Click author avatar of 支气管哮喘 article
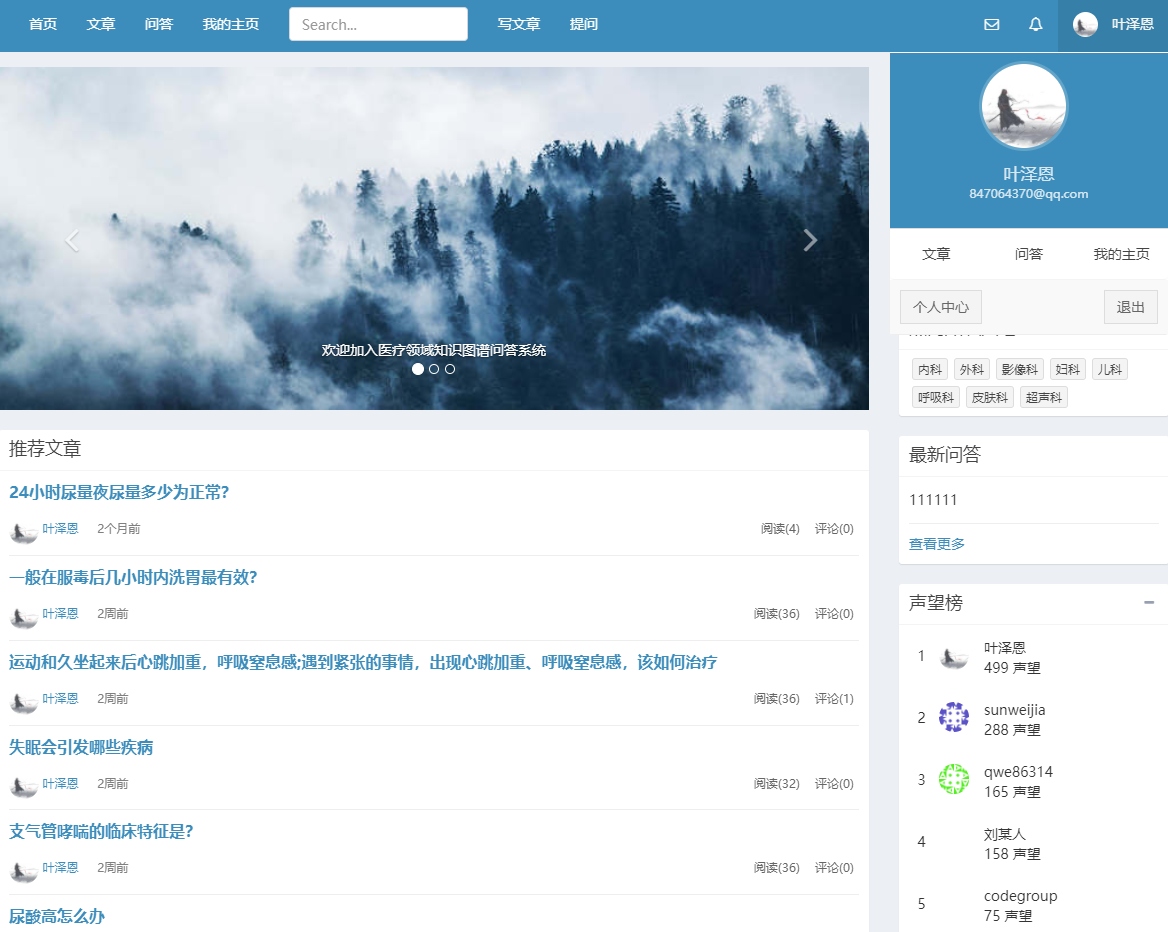This screenshot has width=1168, height=932. (24, 871)
